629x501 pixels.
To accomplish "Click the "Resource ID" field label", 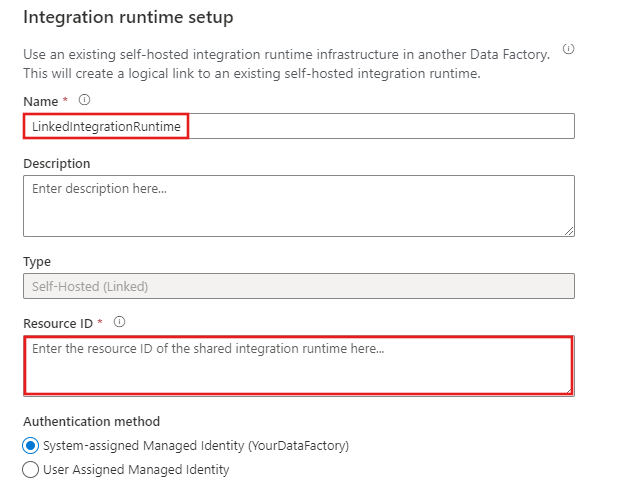I will (x=58, y=323).
